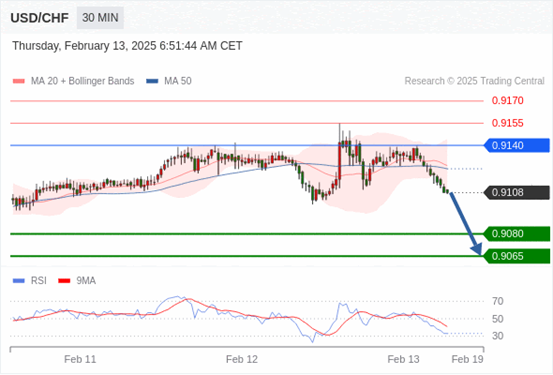Click the Feb 19 date axis label
Image resolution: width=553 pixels, height=375 pixels.
pos(467,359)
